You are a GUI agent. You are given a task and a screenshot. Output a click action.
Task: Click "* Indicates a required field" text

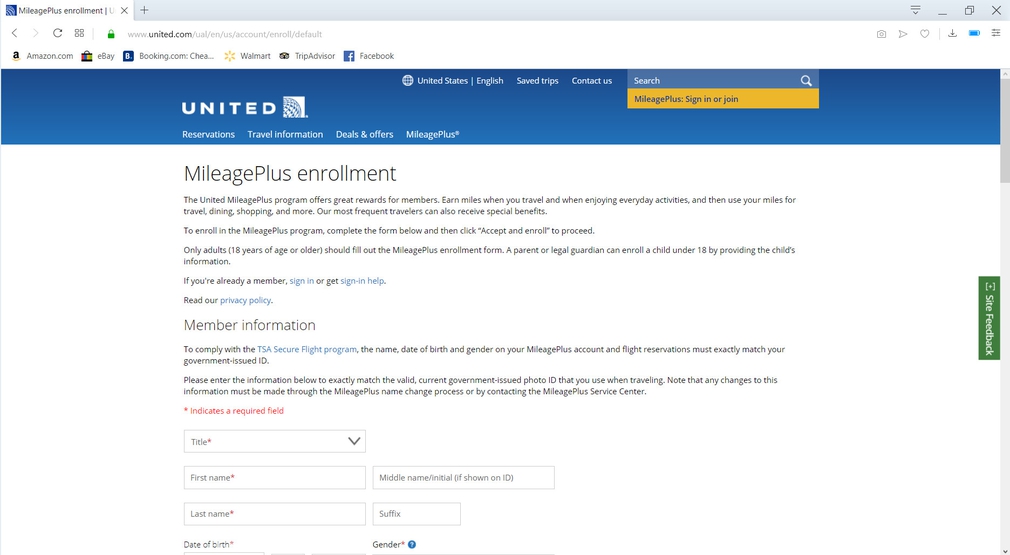pos(233,411)
